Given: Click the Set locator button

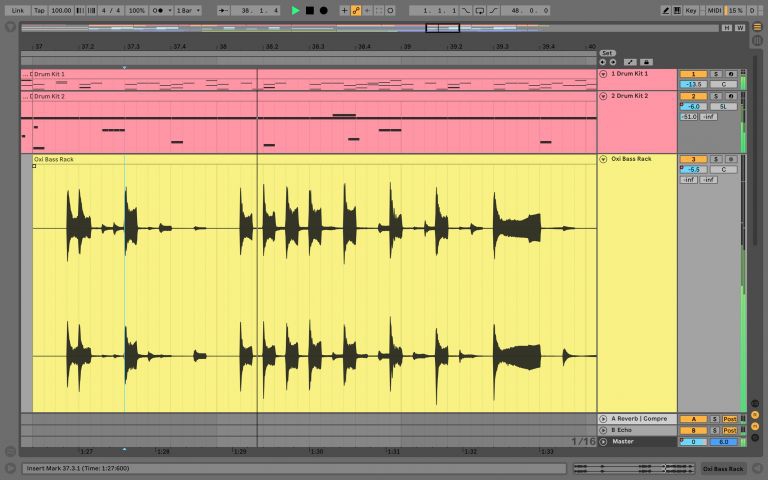Looking at the screenshot, I should (x=607, y=53).
